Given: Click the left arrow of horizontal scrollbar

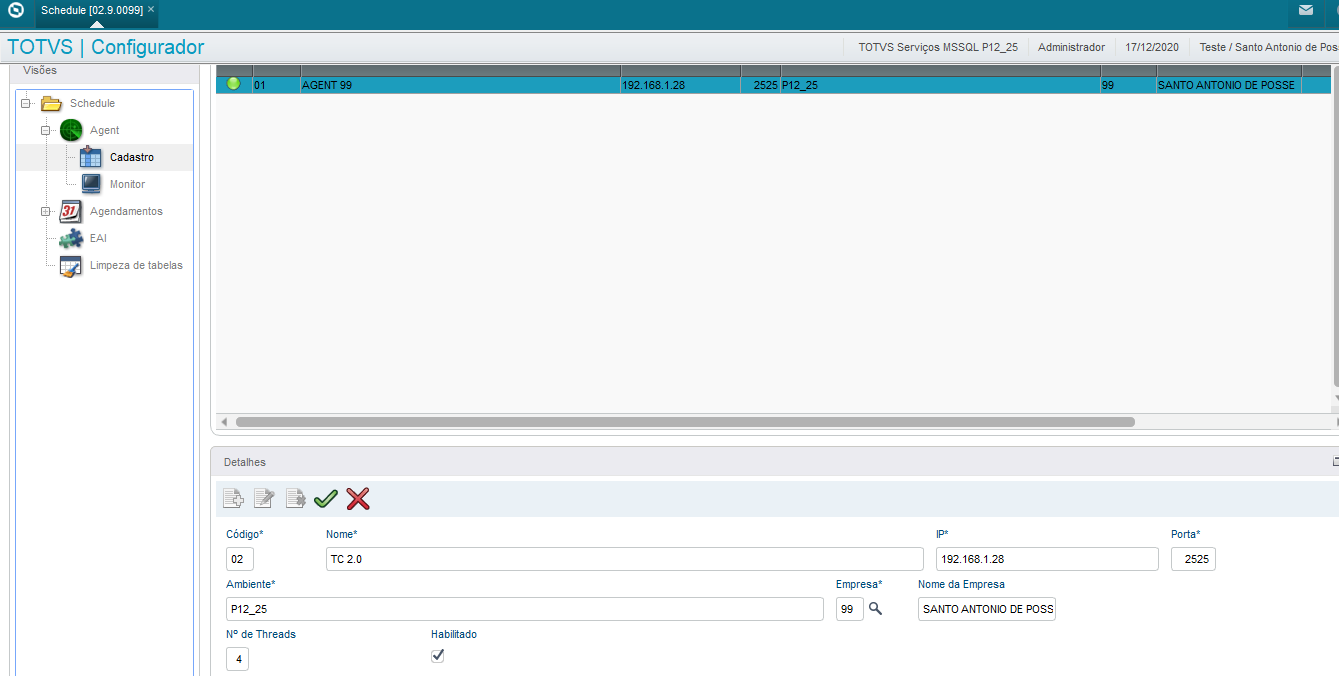Looking at the screenshot, I should 224,422.
